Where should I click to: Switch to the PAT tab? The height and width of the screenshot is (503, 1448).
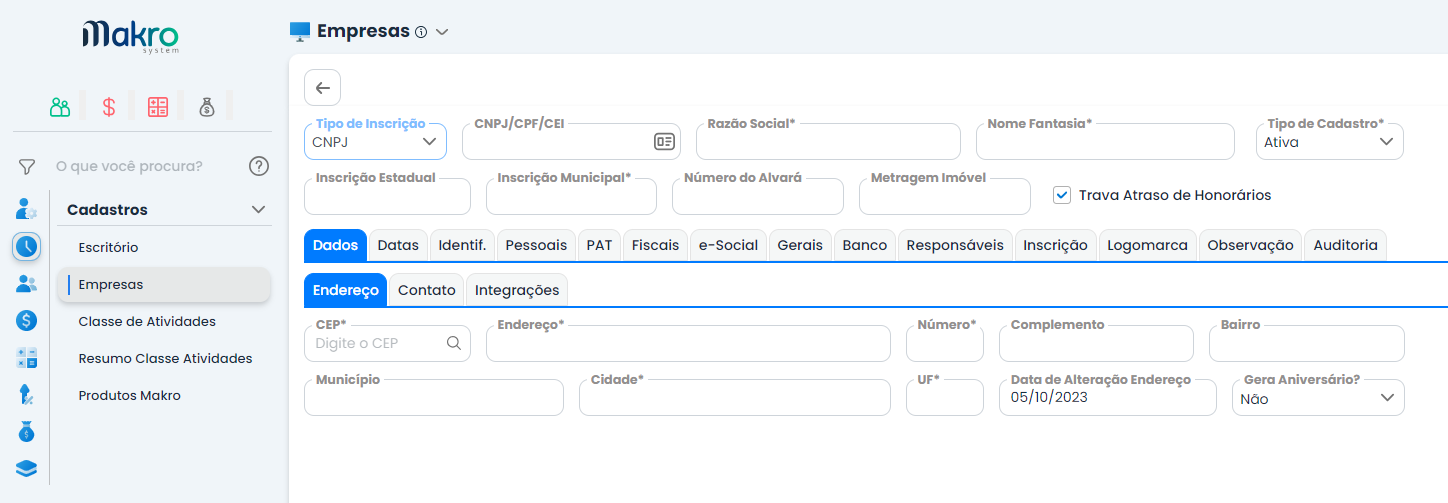(599, 245)
